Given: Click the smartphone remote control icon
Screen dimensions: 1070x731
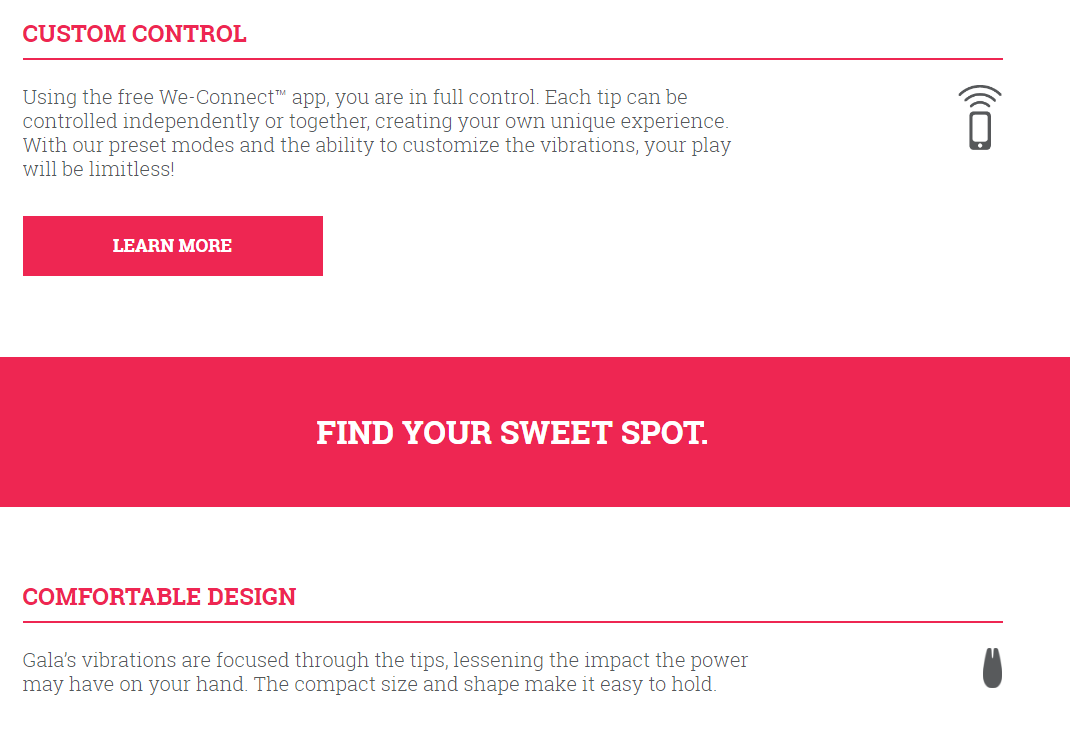Looking at the screenshot, I should 980,117.
